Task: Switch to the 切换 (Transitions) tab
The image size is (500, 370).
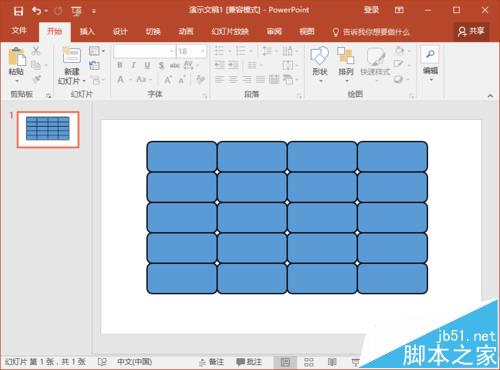Action: click(x=153, y=31)
